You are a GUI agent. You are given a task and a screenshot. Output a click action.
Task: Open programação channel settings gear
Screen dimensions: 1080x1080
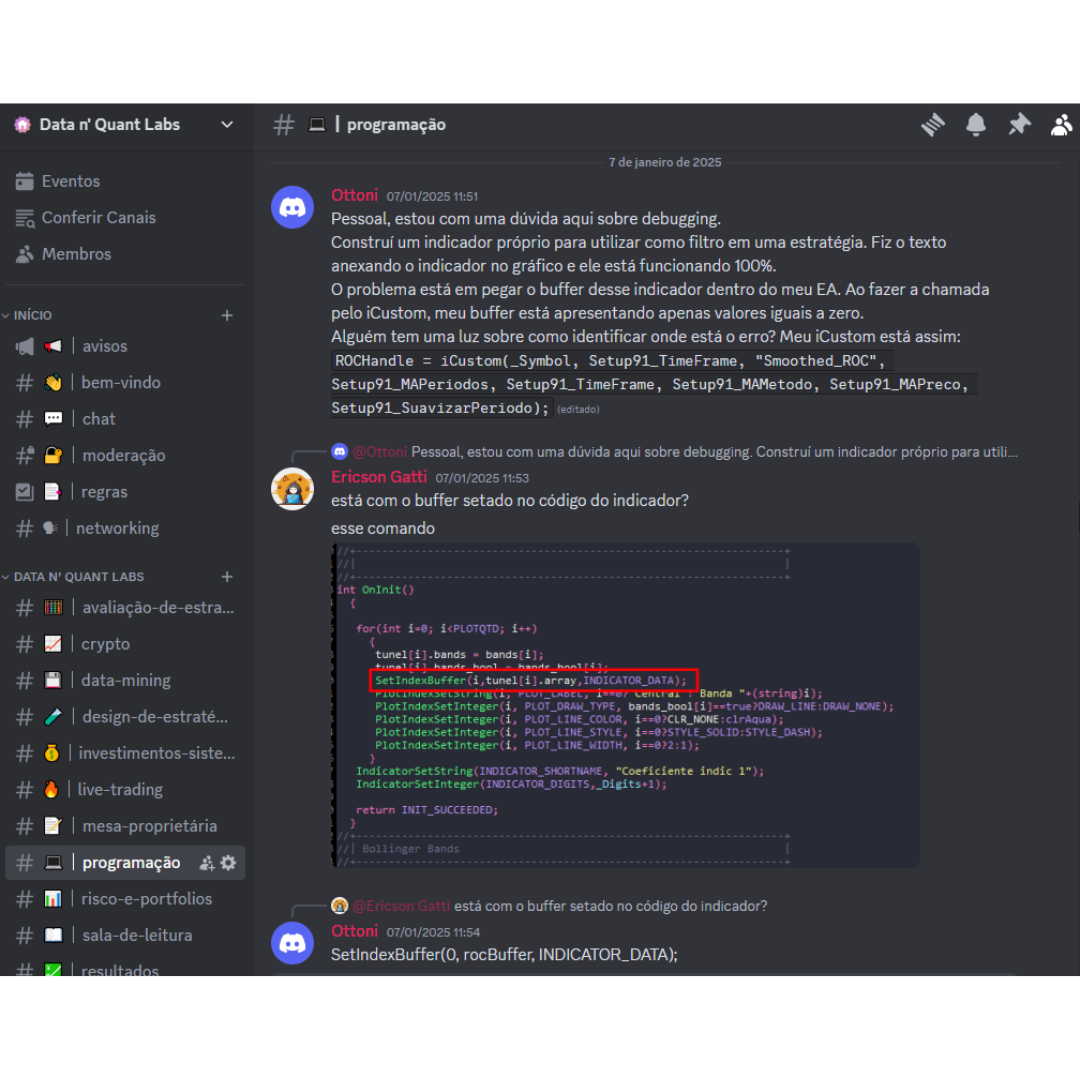[x=228, y=862]
